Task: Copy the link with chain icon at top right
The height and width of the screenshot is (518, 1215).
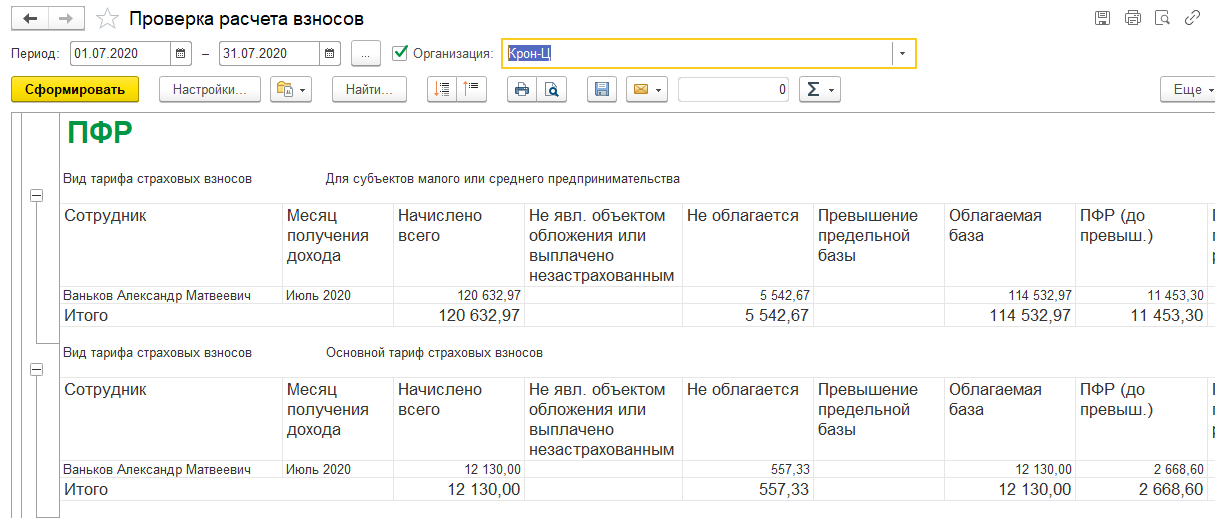Action: click(1191, 18)
